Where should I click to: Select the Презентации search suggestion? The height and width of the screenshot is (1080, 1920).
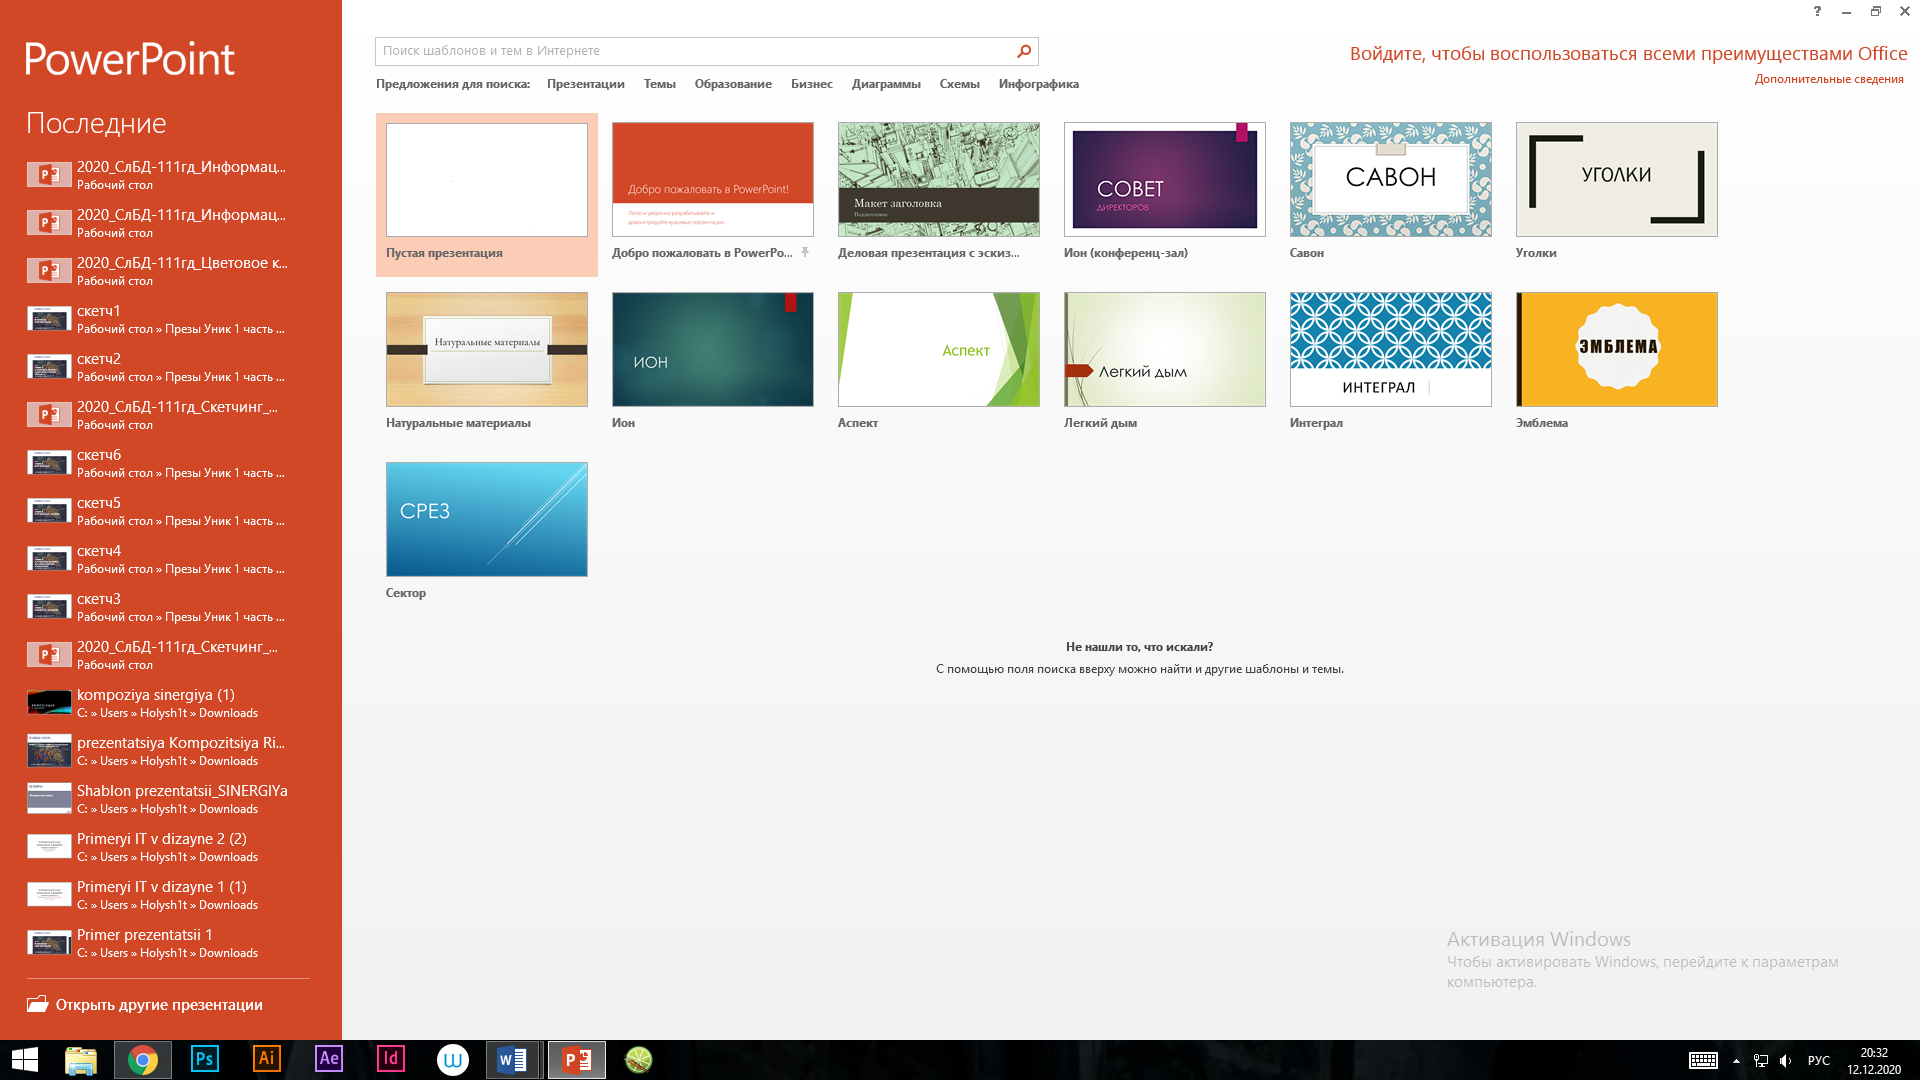point(585,84)
